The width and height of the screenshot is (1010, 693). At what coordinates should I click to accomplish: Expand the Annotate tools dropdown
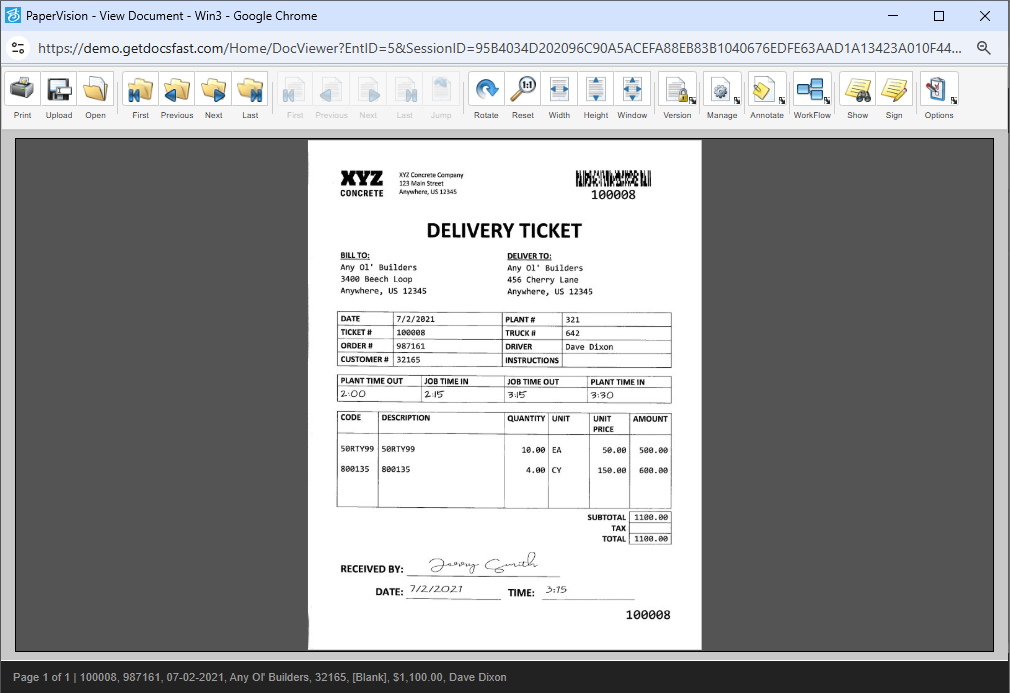coord(767,91)
